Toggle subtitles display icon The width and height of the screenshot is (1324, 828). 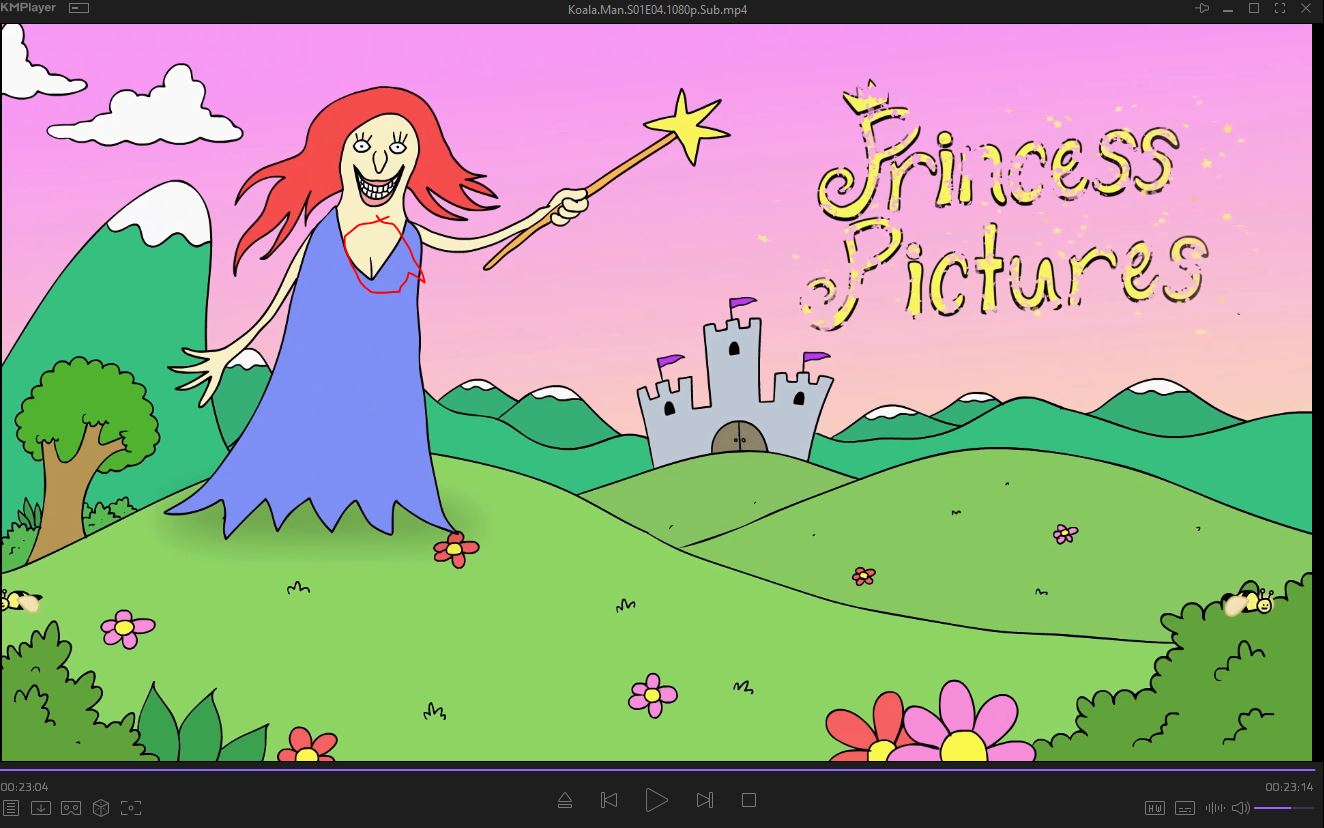pyautogui.click(x=1185, y=808)
